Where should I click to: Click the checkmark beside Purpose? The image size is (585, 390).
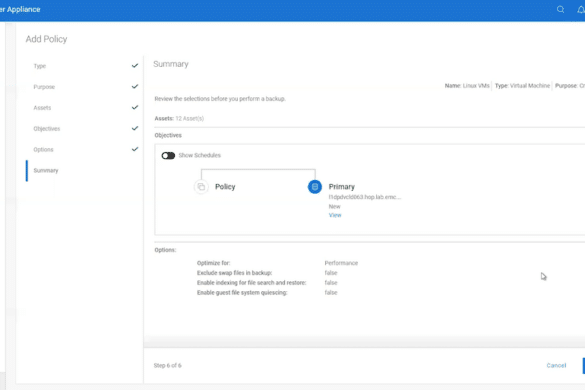coord(135,87)
